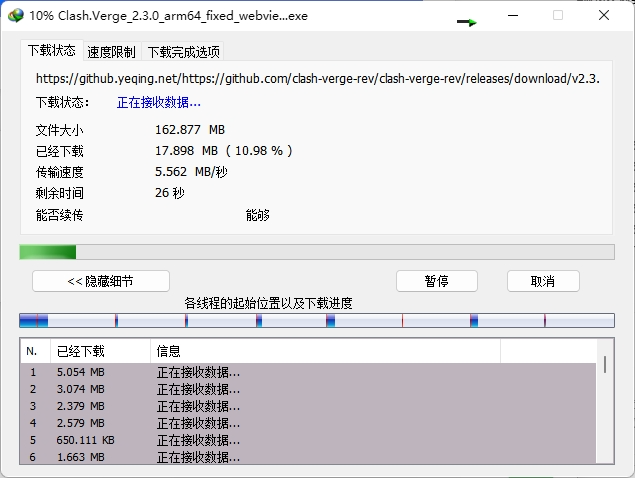Collapse details with the <<隐藏细节 button
Screen dimensions: 635x478
pyautogui.click(x=101, y=281)
